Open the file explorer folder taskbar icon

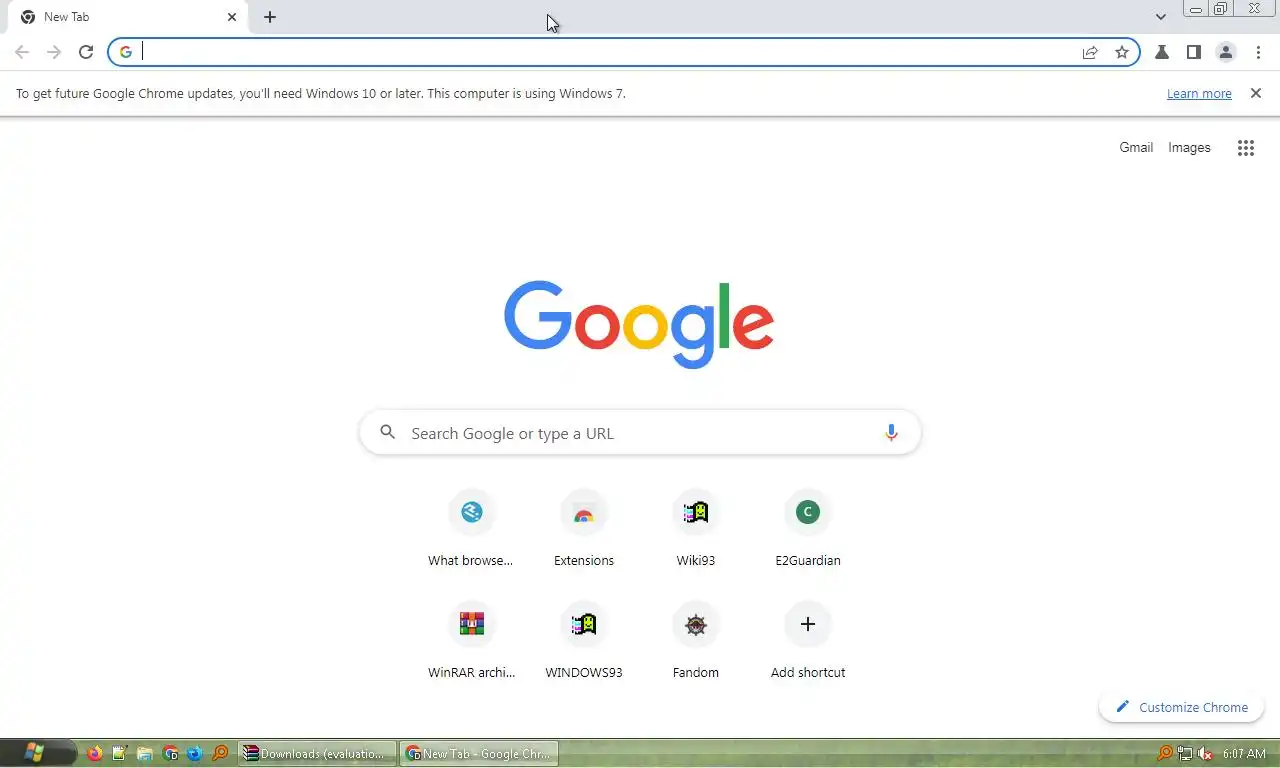coord(145,753)
